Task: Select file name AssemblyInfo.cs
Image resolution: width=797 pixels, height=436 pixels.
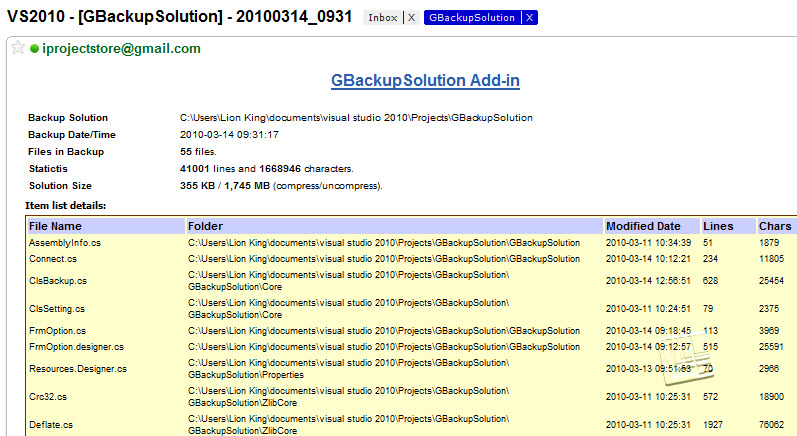Action: tap(65, 243)
